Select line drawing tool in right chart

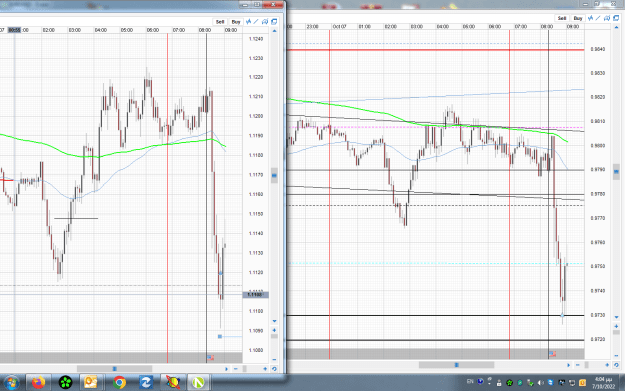[x=598, y=18]
